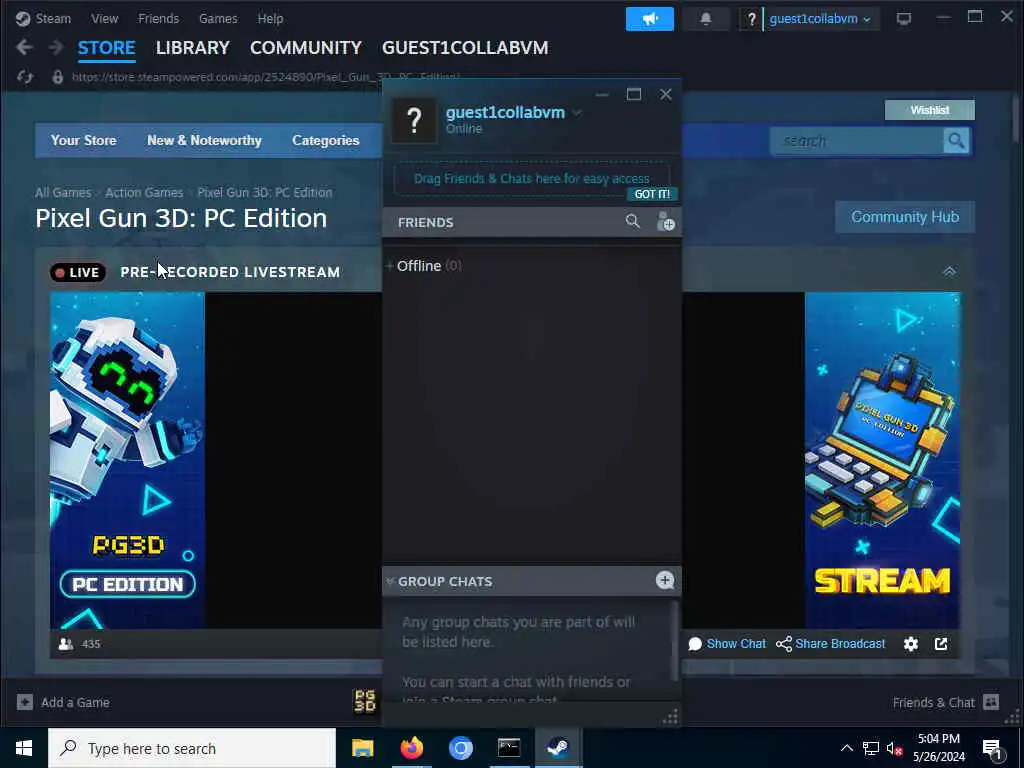Click the STREAM laptop artwork
The image size is (1024, 768).
882,460
